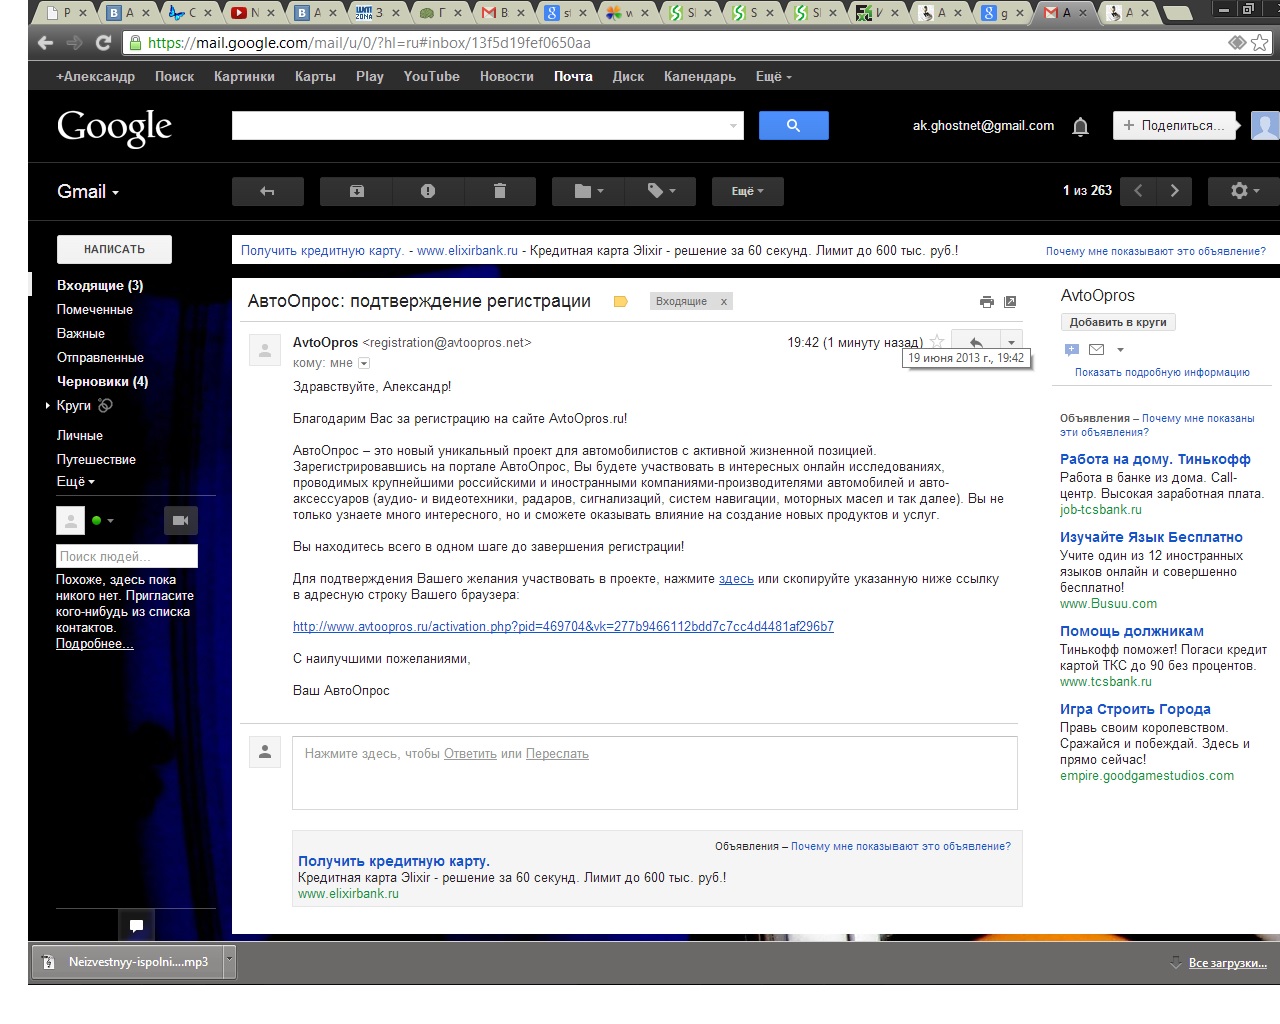Click the здесь confirmation link
This screenshot has width=1280, height=1024.
[x=736, y=578]
